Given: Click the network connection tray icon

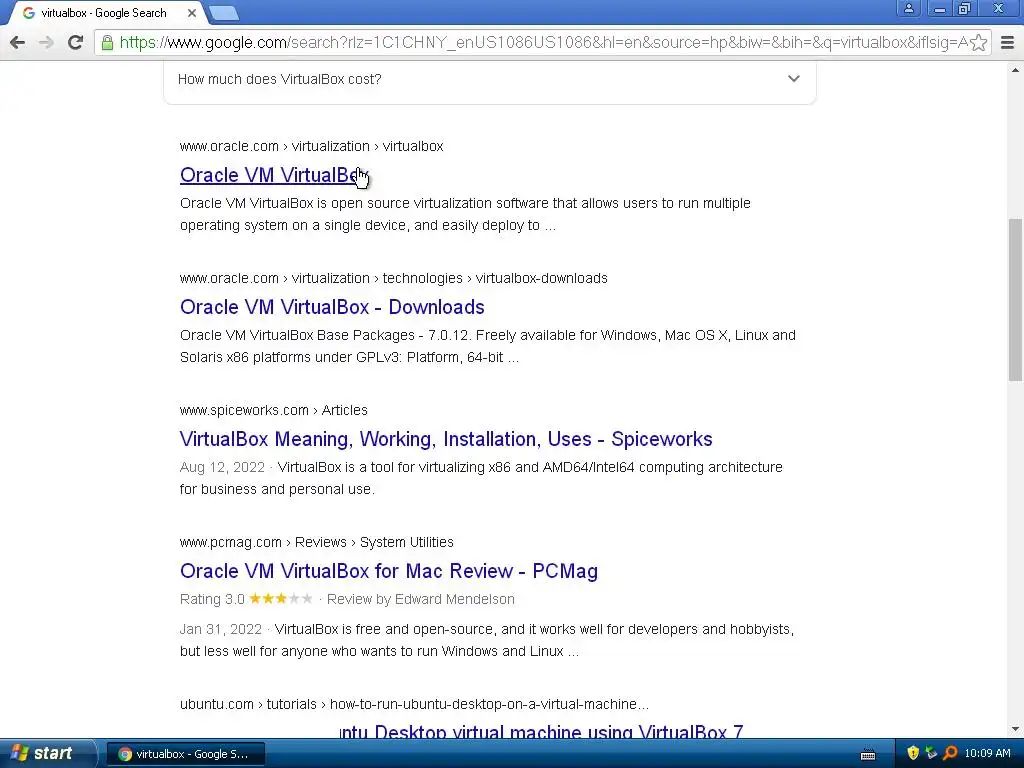Looking at the screenshot, I should 931,753.
